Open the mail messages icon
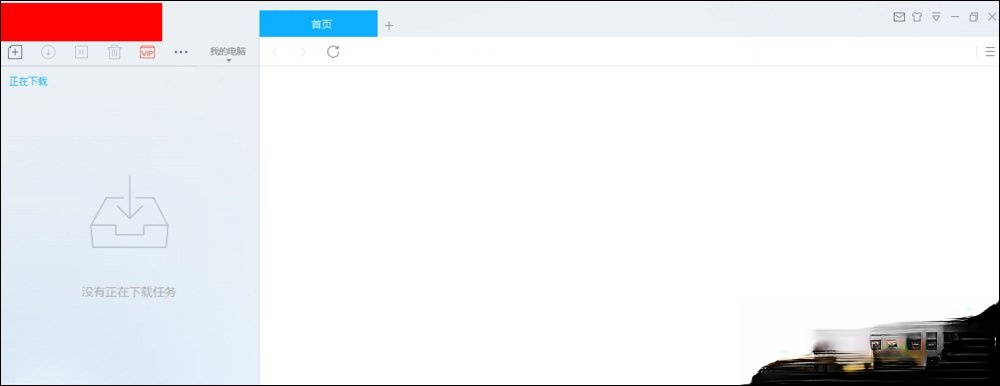The image size is (1000, 386). point(899,17)
